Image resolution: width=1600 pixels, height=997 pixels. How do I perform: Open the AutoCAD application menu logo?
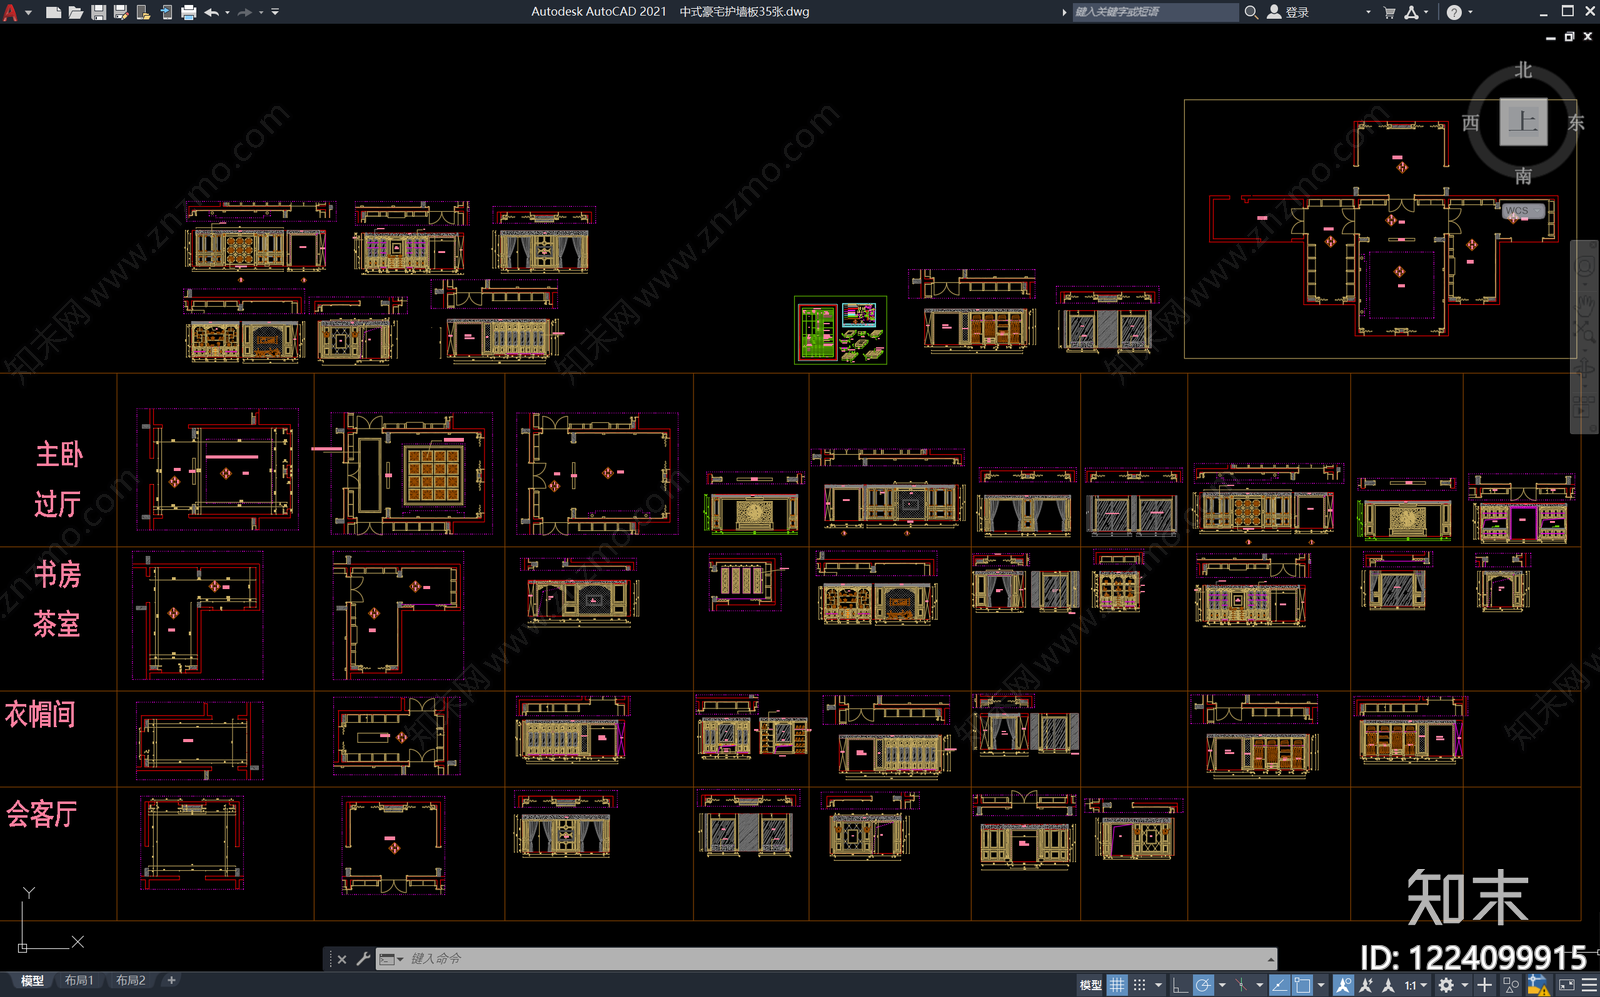[10, 12]
